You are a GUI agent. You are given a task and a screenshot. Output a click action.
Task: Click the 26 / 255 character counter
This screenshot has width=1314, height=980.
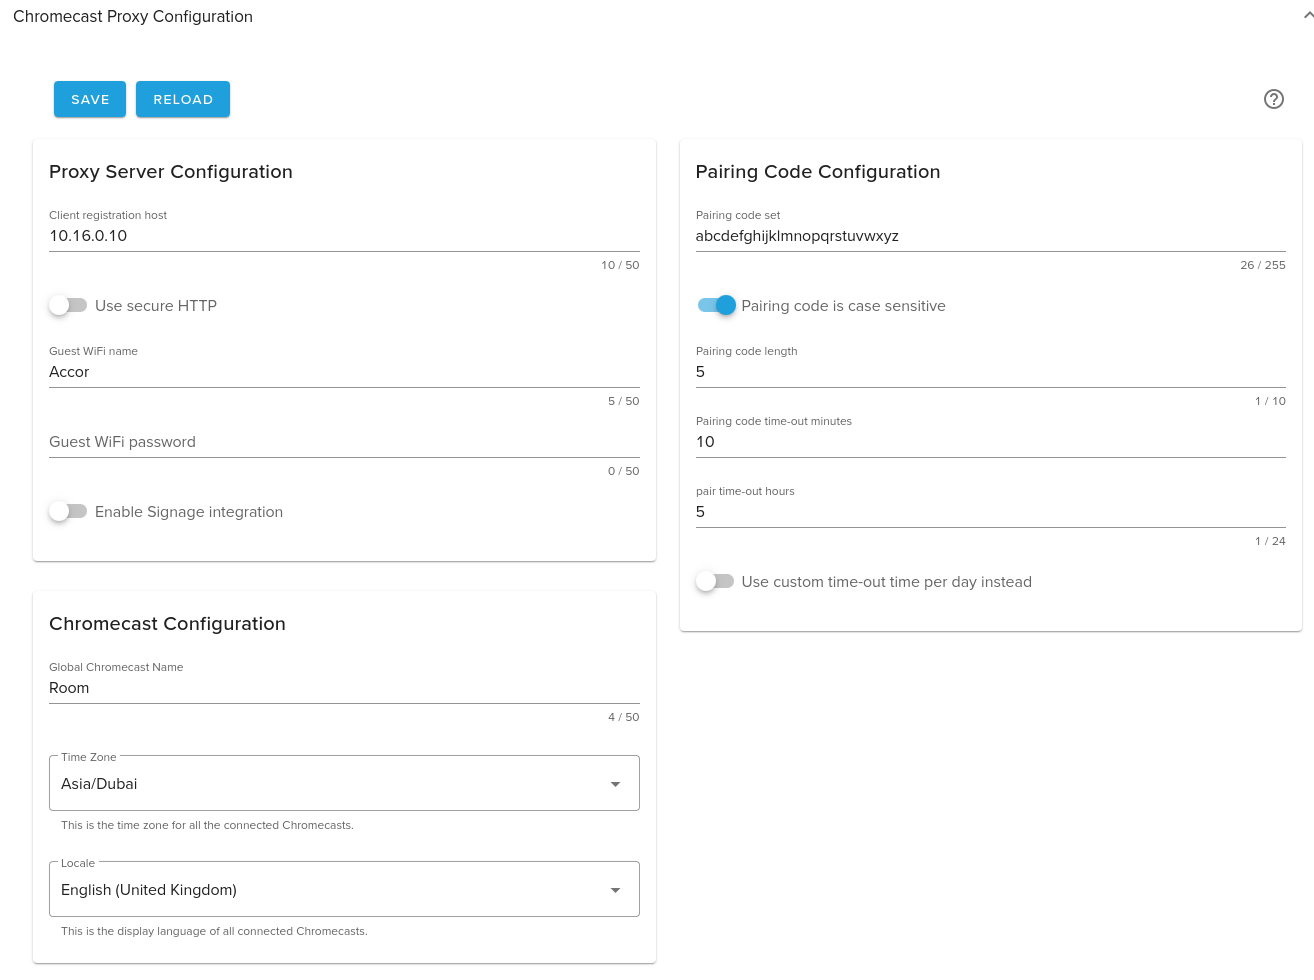pyautogui.click(x=1263, y=265)
